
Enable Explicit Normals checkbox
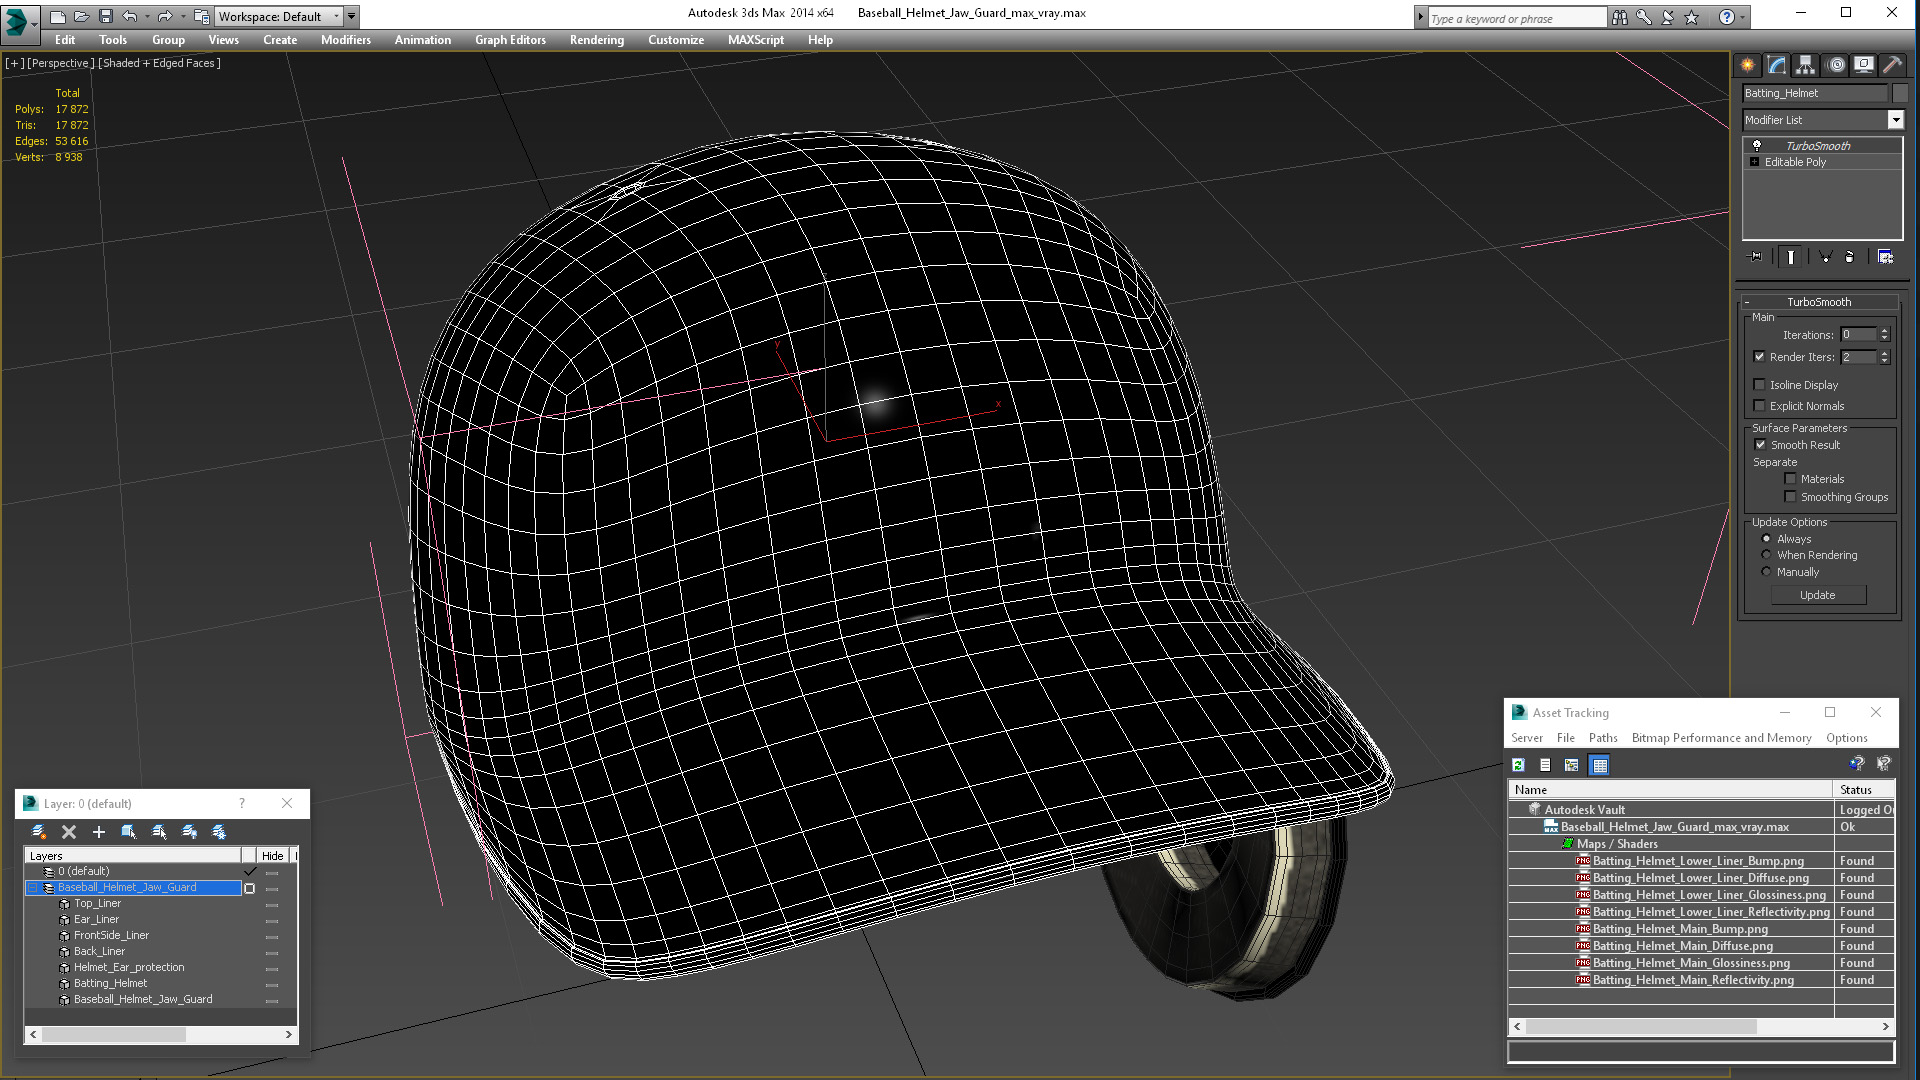[x=1759, y=406]
